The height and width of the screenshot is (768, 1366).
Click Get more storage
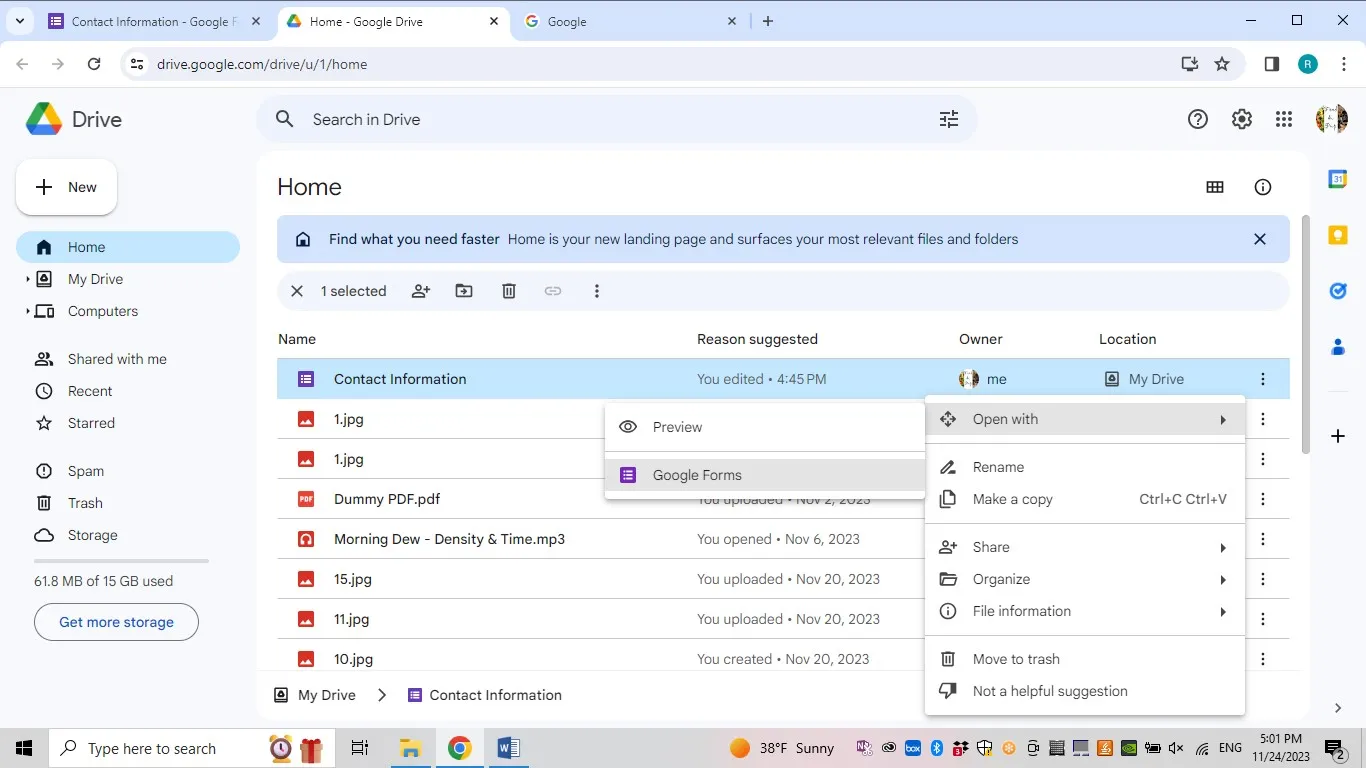point(115,621)
